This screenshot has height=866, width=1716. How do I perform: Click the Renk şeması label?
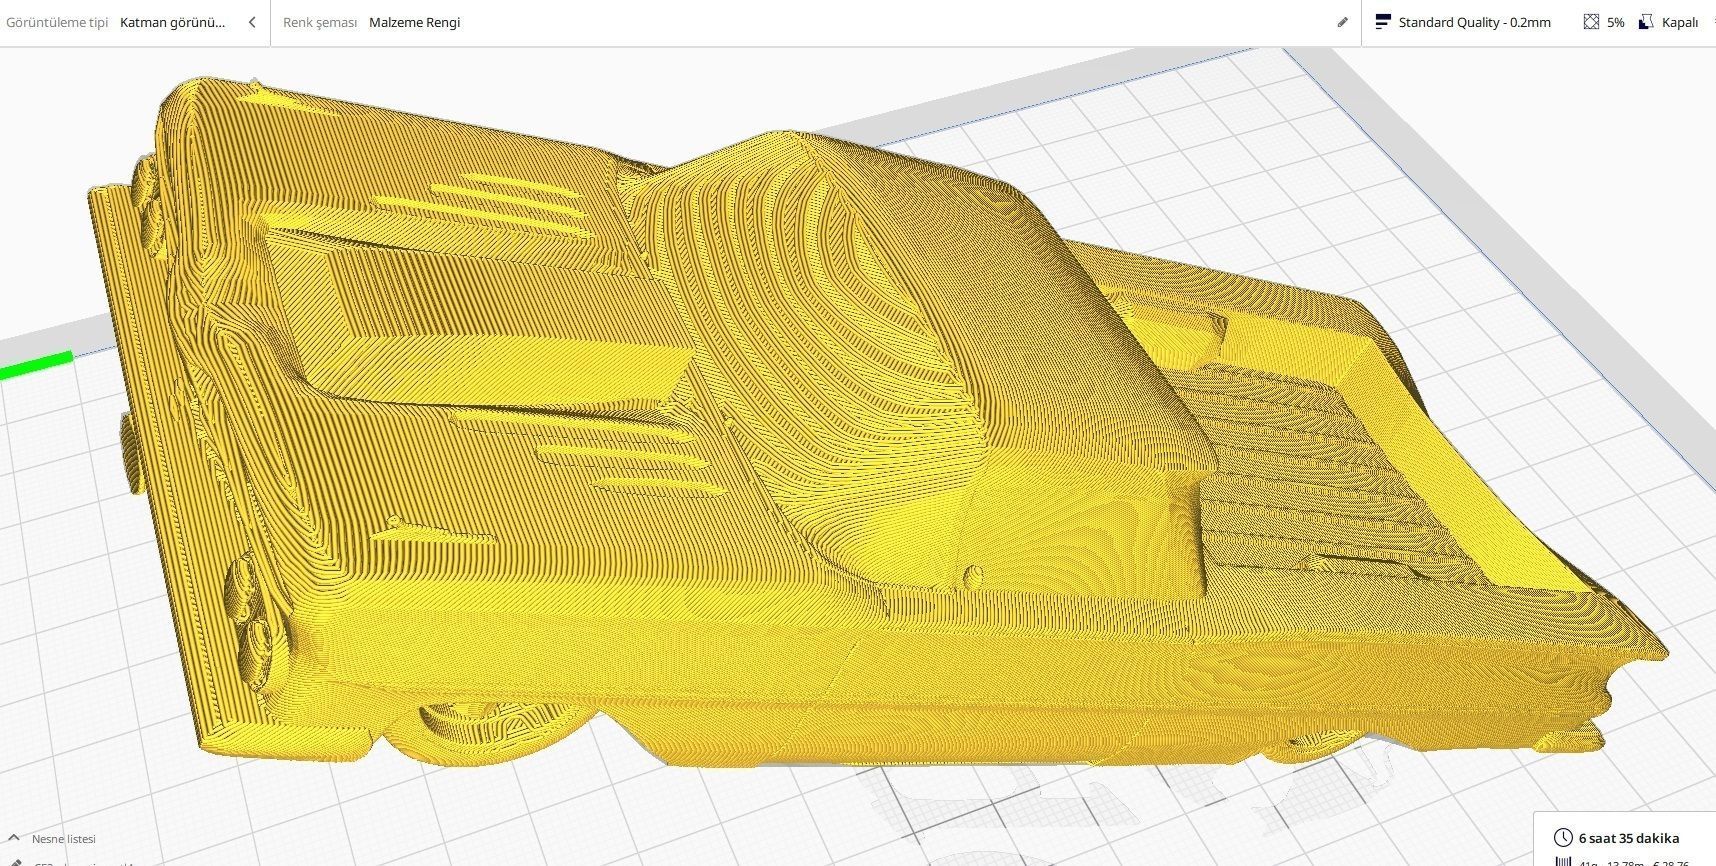tap(320, 22)
